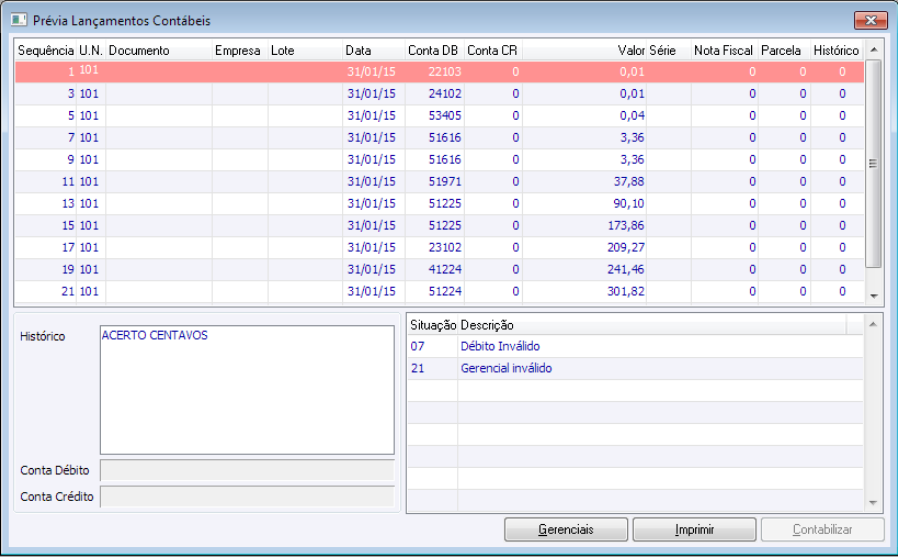Select the row with Conta DB 24102

[x=439, y=94]
